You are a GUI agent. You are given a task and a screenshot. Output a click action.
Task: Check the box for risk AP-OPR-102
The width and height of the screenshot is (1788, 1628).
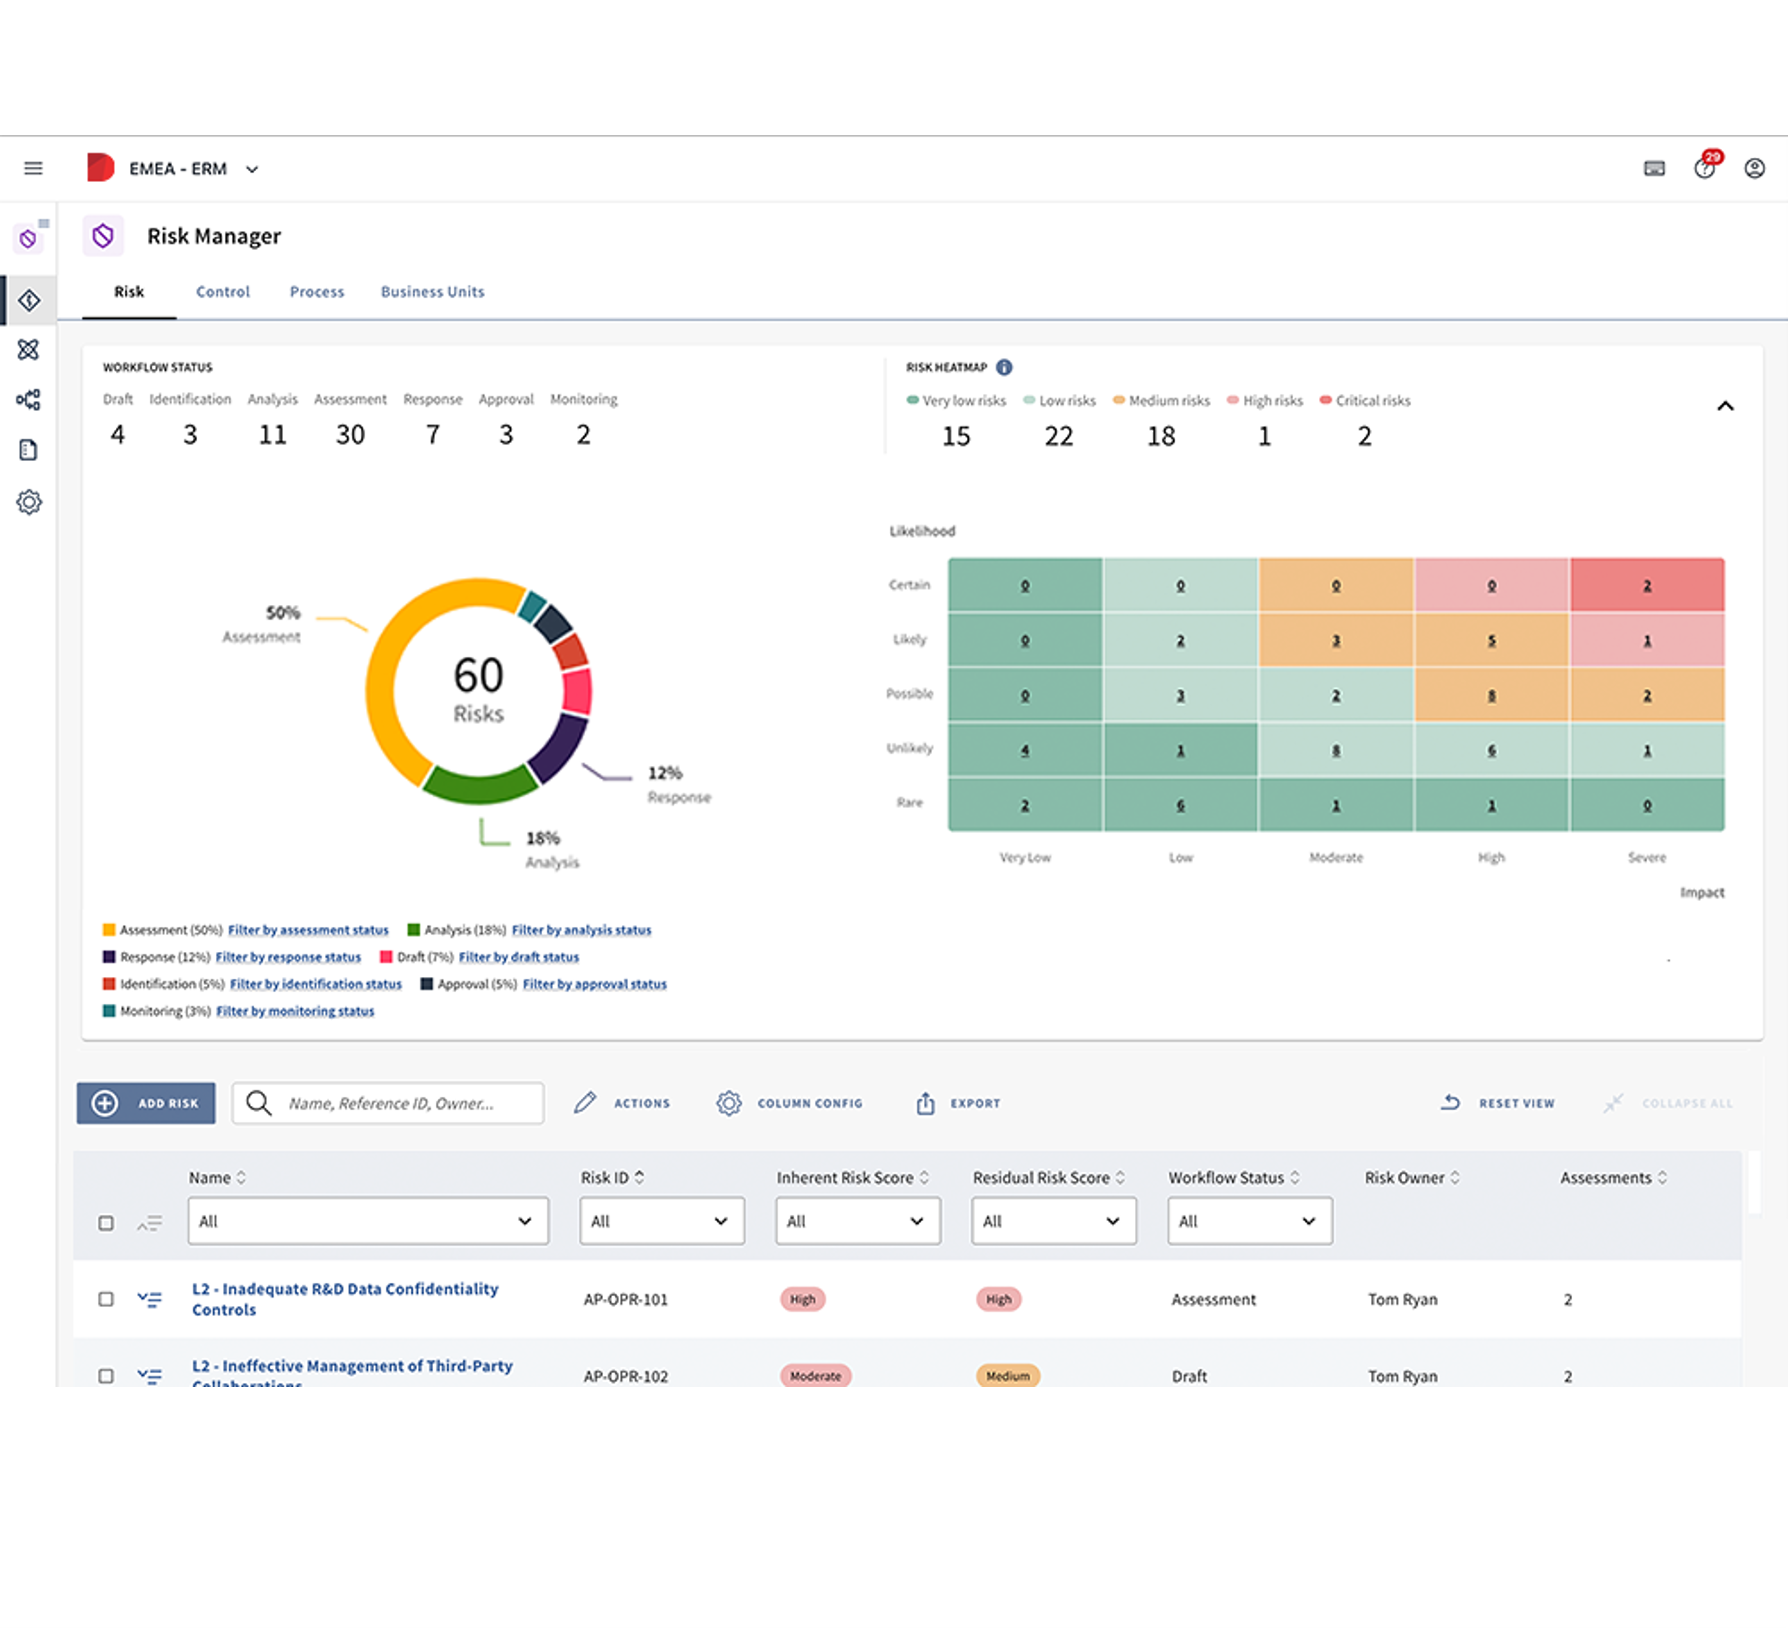(106, 1376)
